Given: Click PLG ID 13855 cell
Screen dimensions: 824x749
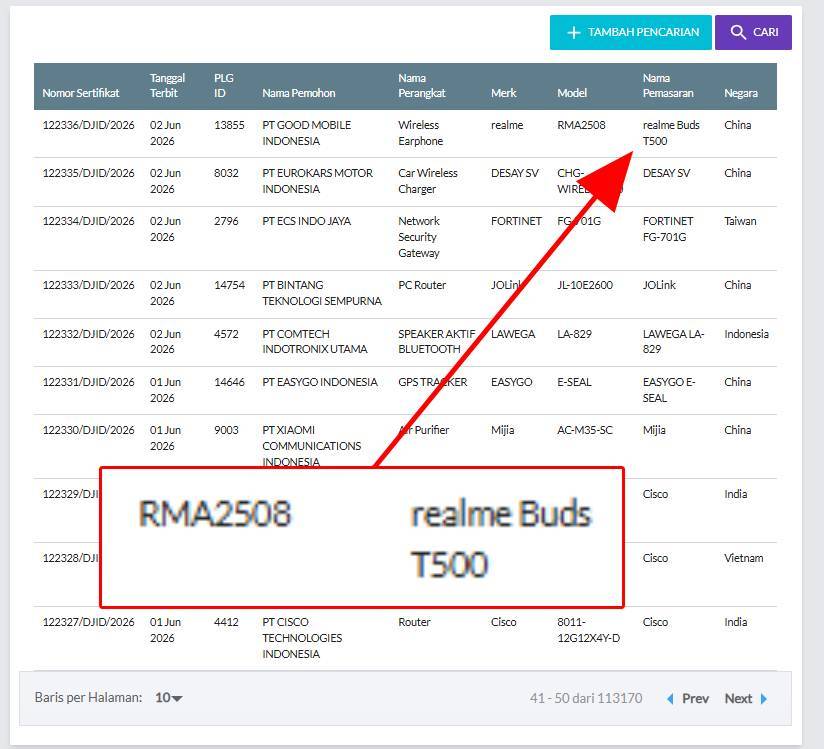Looking at the screenshot, I should tap(229, 125).
